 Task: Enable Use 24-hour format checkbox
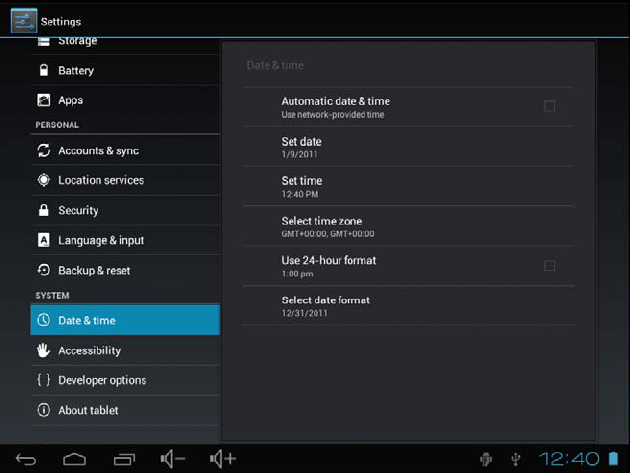(549, 266)
